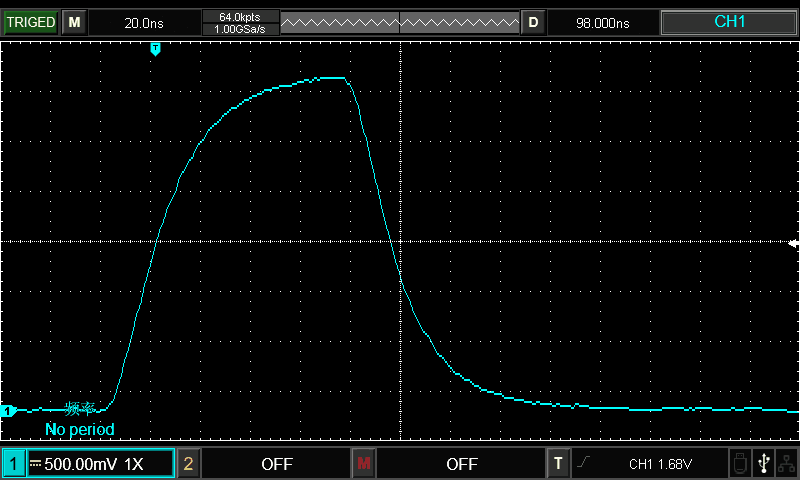The height and width of the screenshot is (480, 800).
Task: Open the CH1 menu tab
Action: coord(729,22)
